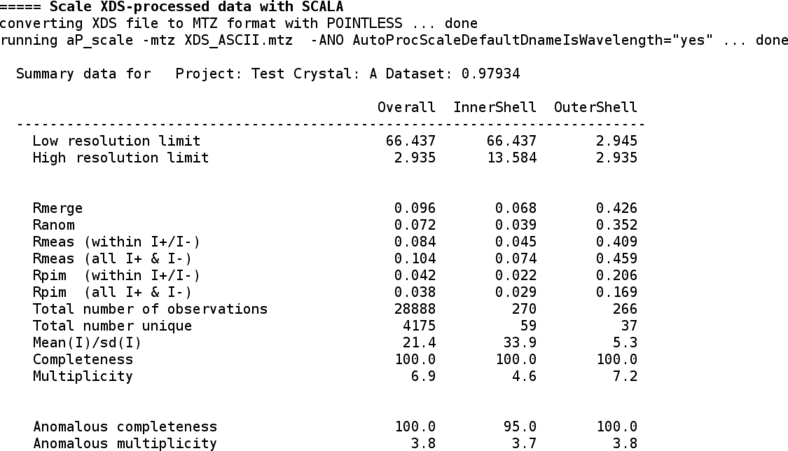Click 'Total number of observations' label
The height and width of the screenshot is (451, 788).
click(150, 309)
